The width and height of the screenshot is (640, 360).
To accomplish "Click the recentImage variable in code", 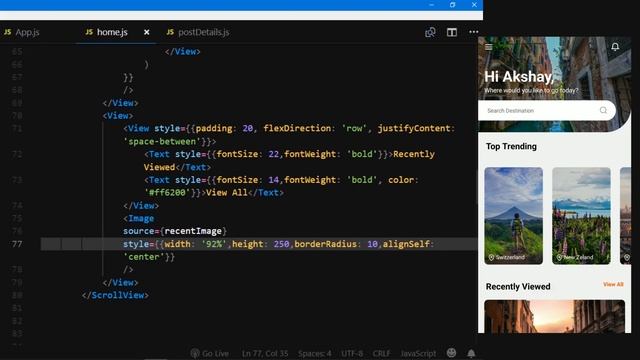I will (193, 231).
